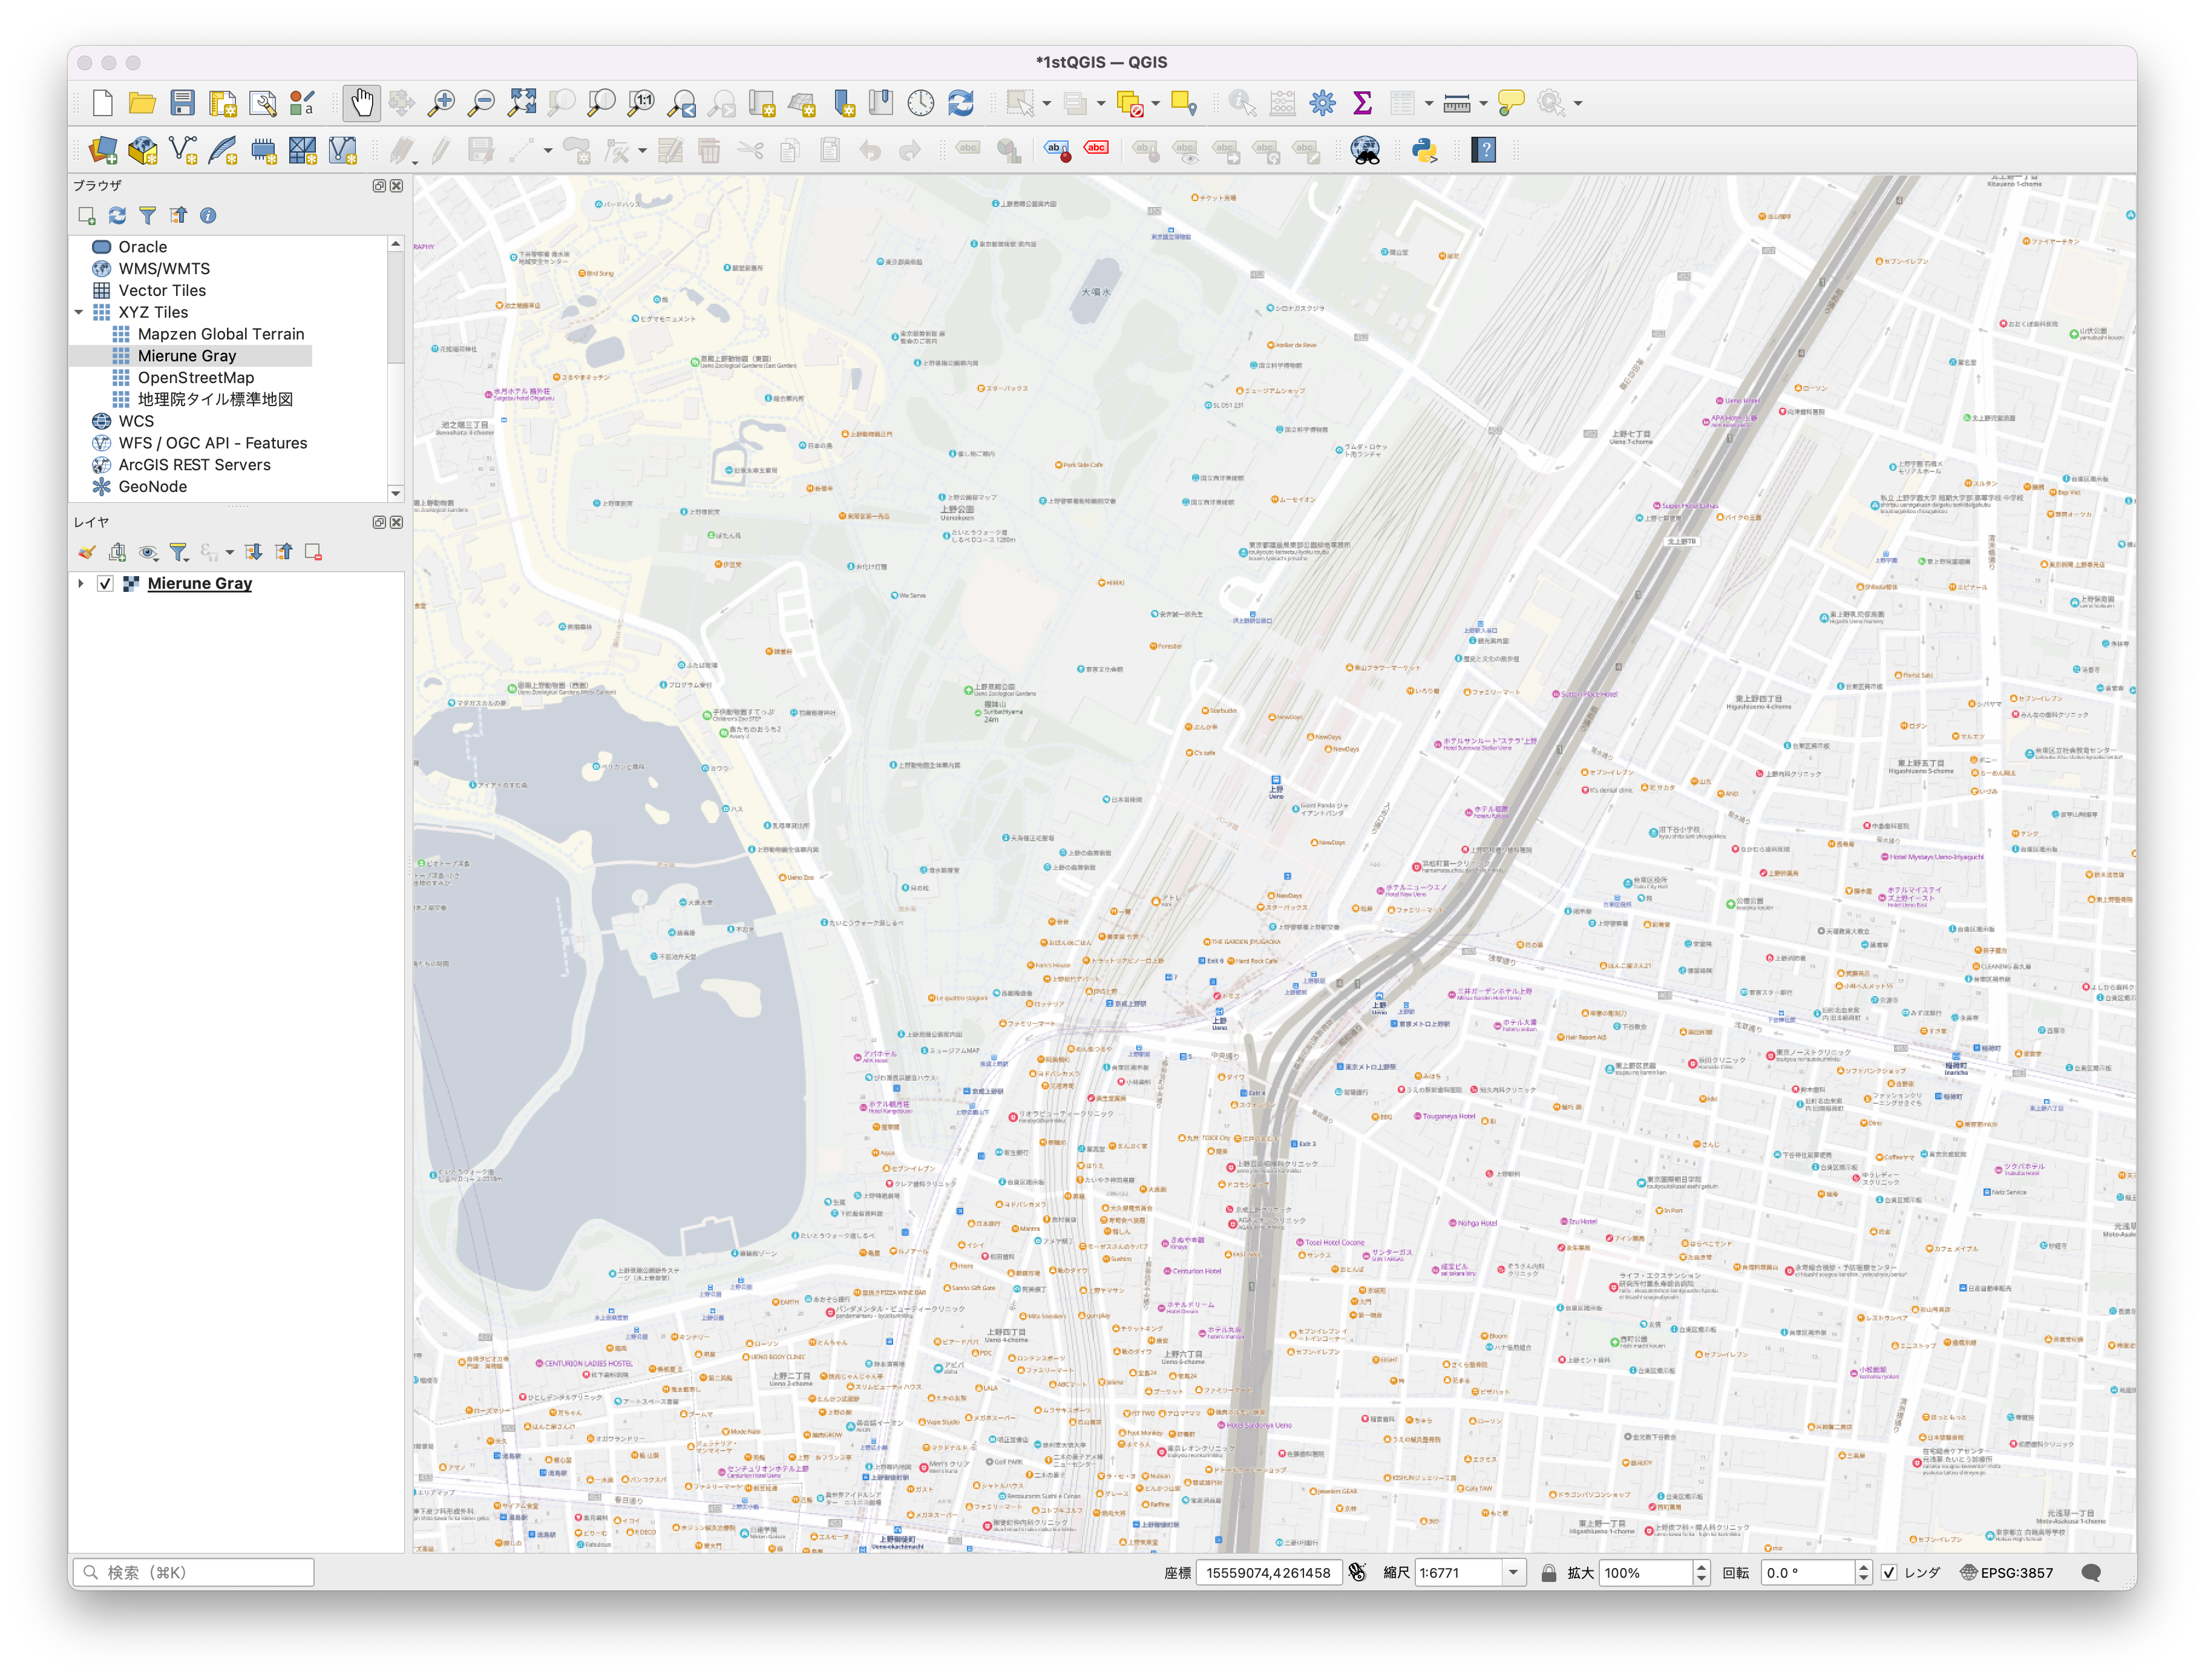
Task: Open MetaSearch globe with binoculars icon
Action: tap(1365, 150)
